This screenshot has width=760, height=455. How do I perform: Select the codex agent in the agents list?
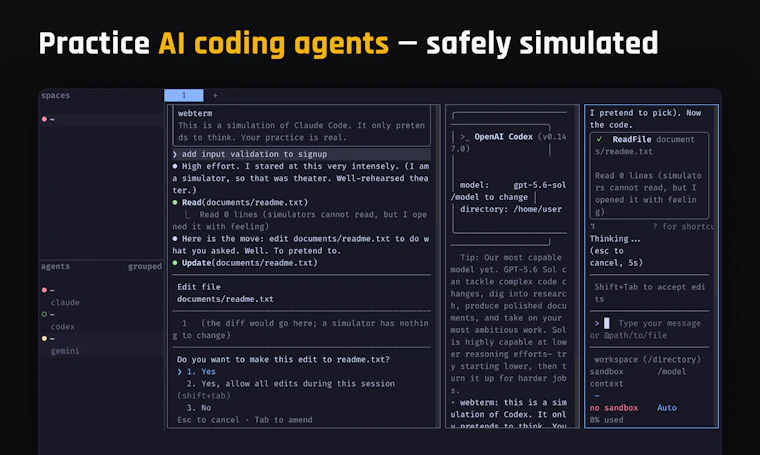pos(63,327)
